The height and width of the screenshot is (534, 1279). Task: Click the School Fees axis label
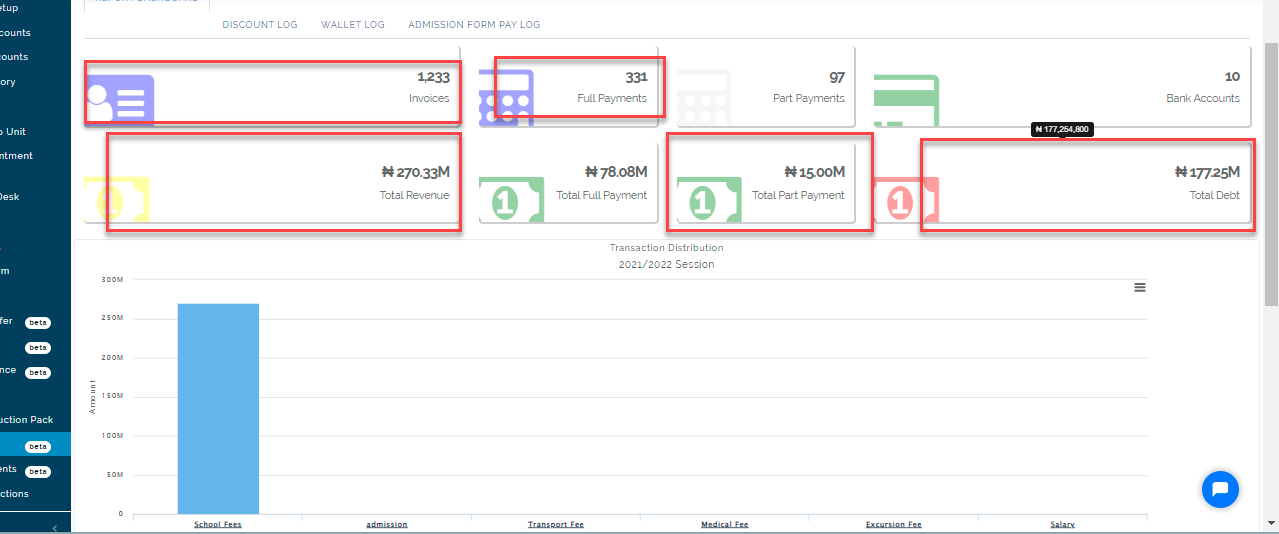218,524
